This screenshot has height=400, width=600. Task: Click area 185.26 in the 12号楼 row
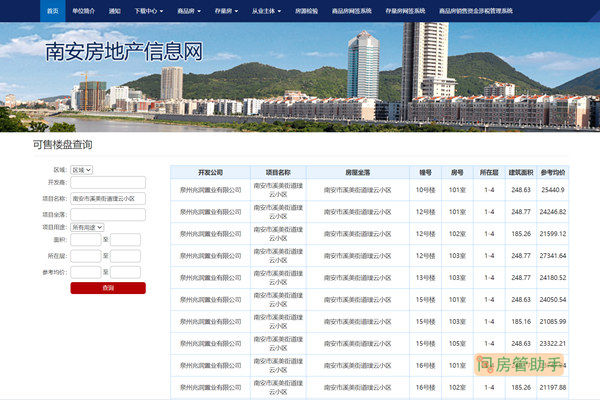coord(521,234)
